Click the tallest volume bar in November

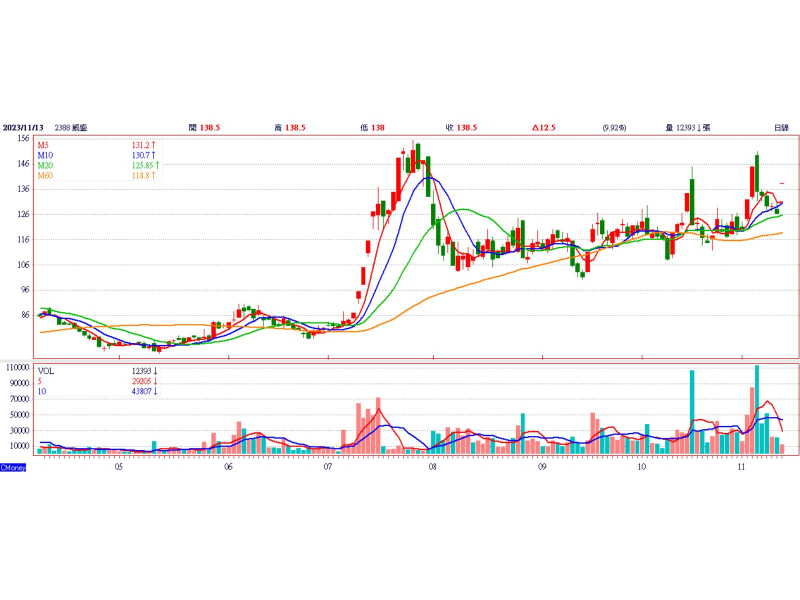(757, 410)
